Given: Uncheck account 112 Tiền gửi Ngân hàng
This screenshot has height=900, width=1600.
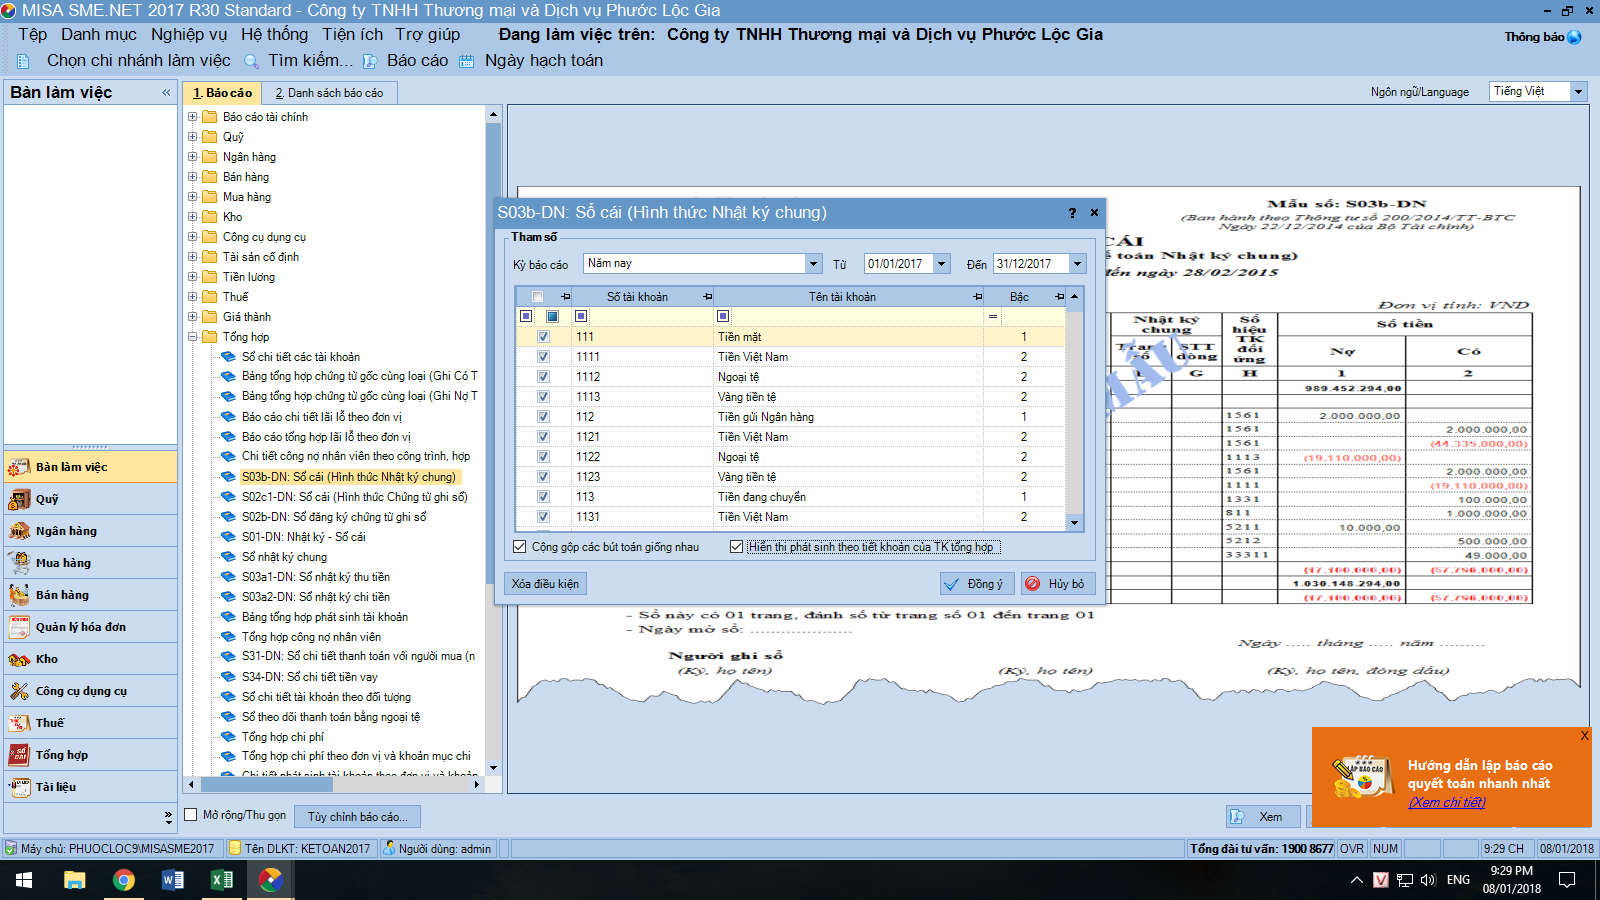Looking at the screenshot, I should (543, 417).
